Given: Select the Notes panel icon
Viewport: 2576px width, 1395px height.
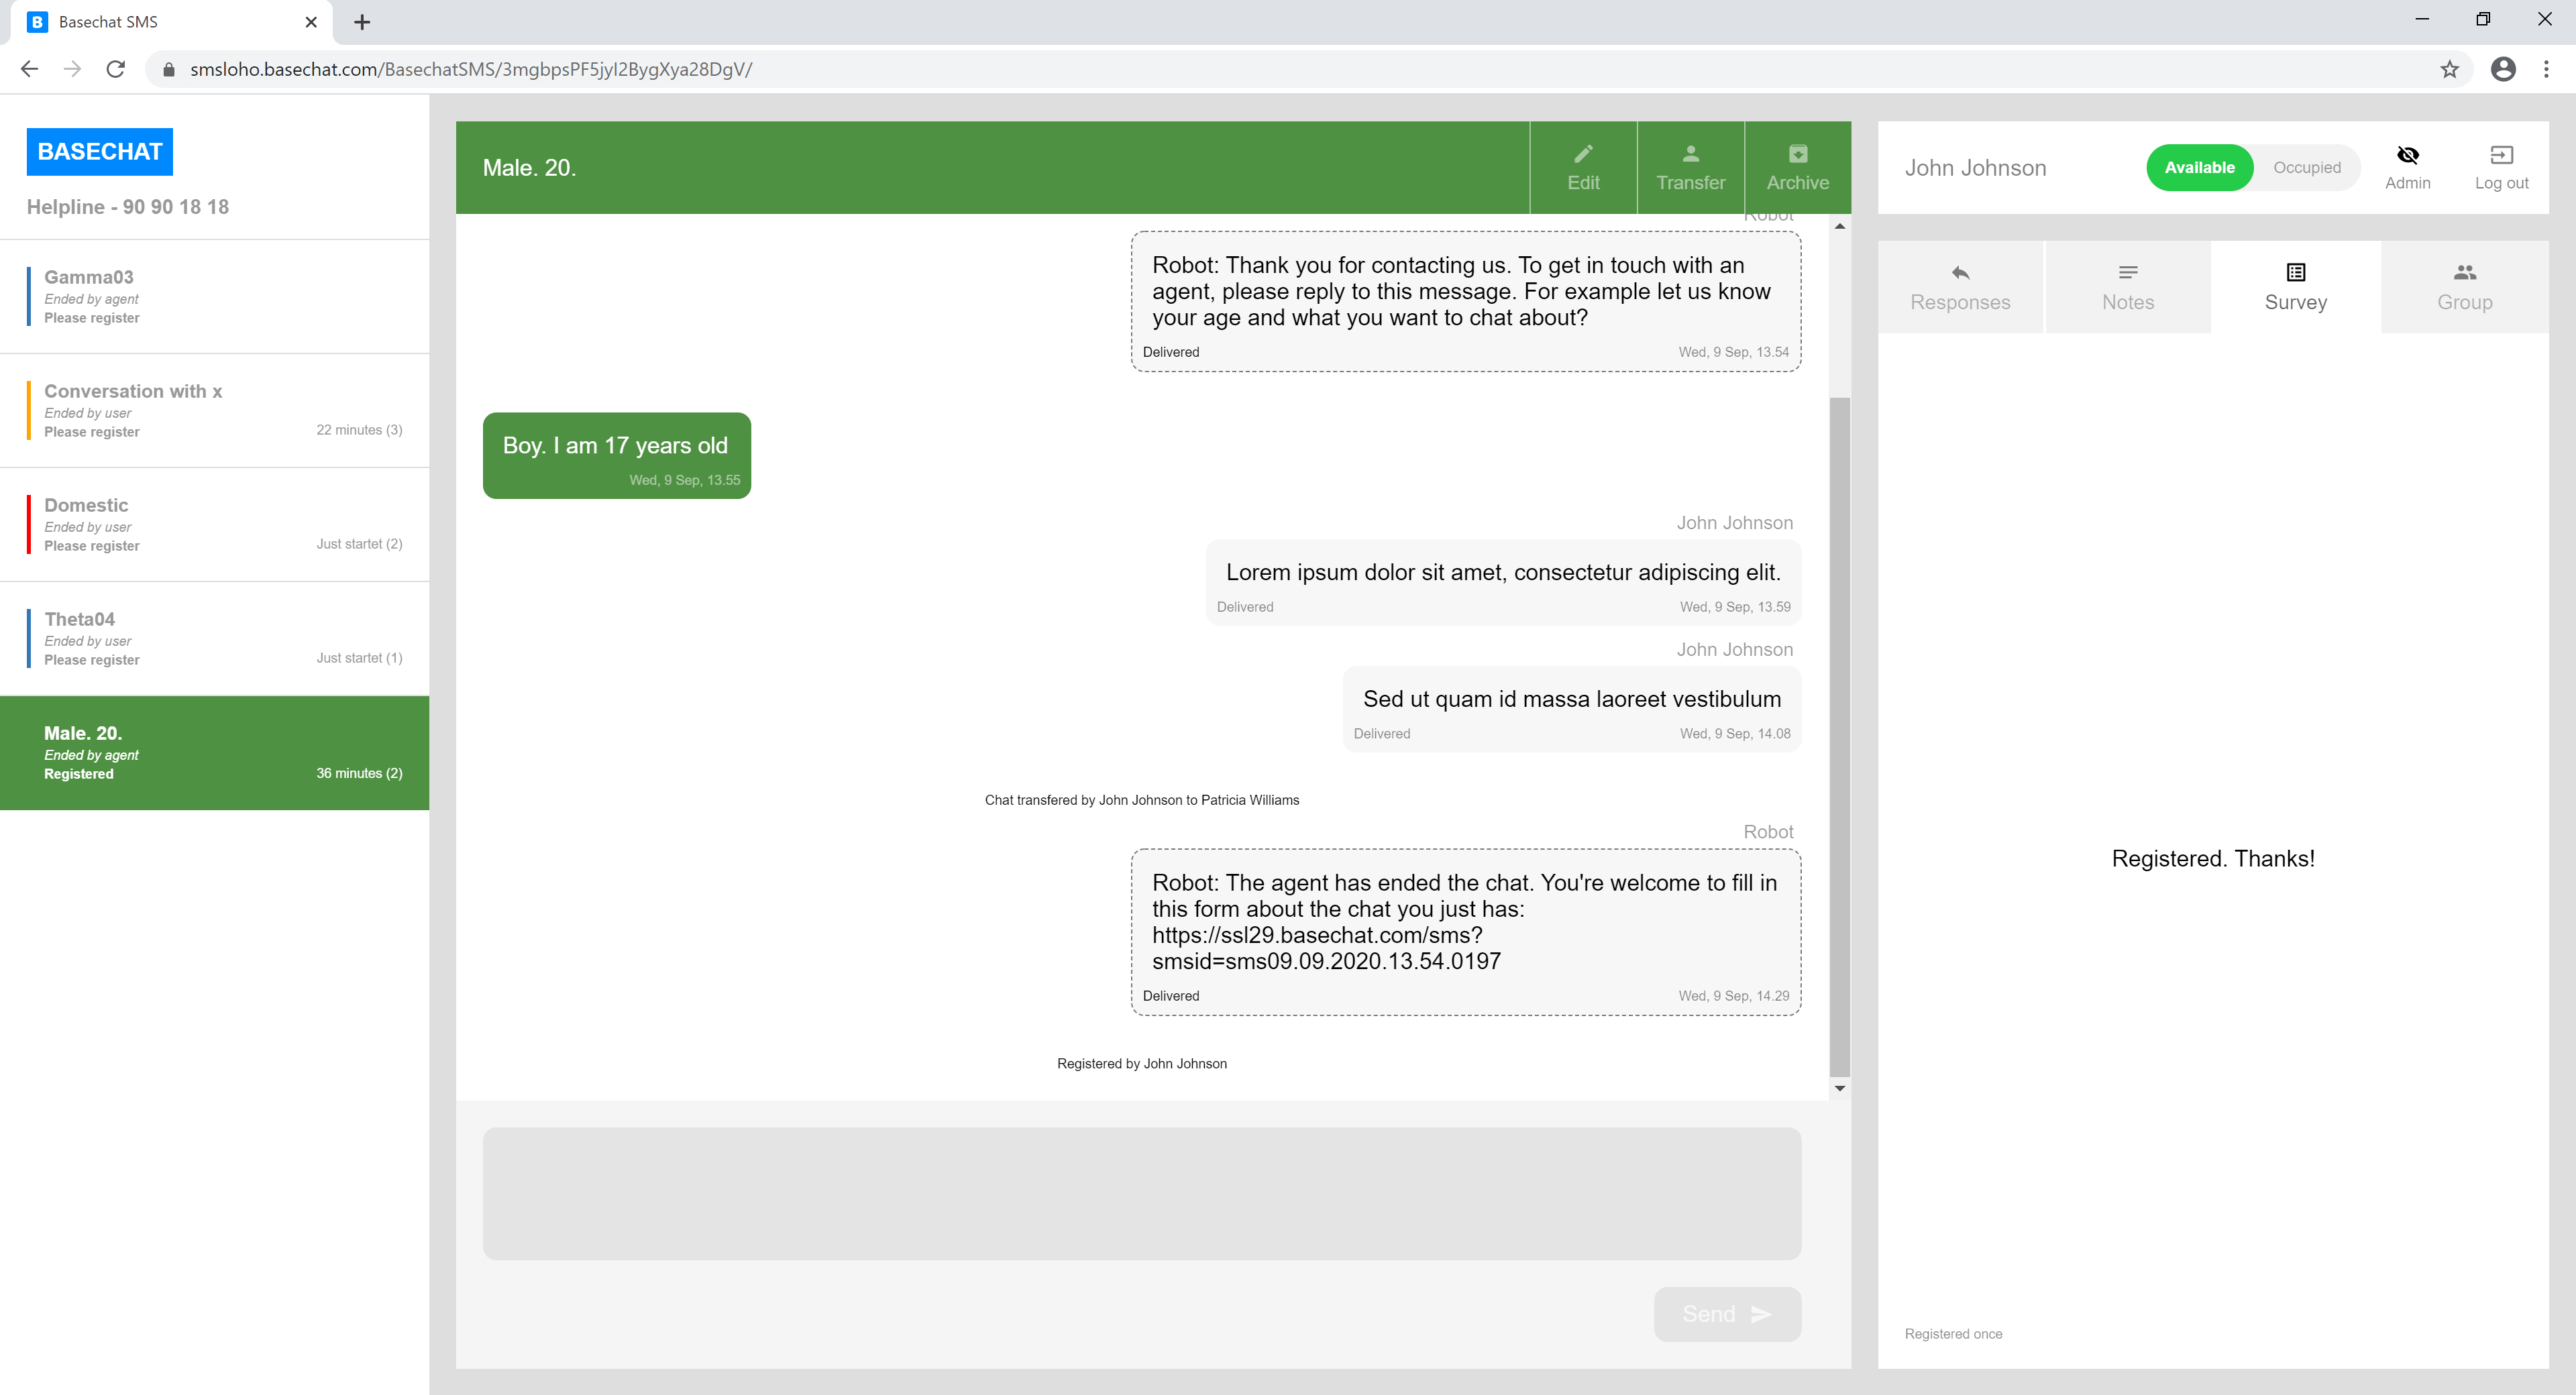Looking at the screenshot, I should coord(2128,286).
